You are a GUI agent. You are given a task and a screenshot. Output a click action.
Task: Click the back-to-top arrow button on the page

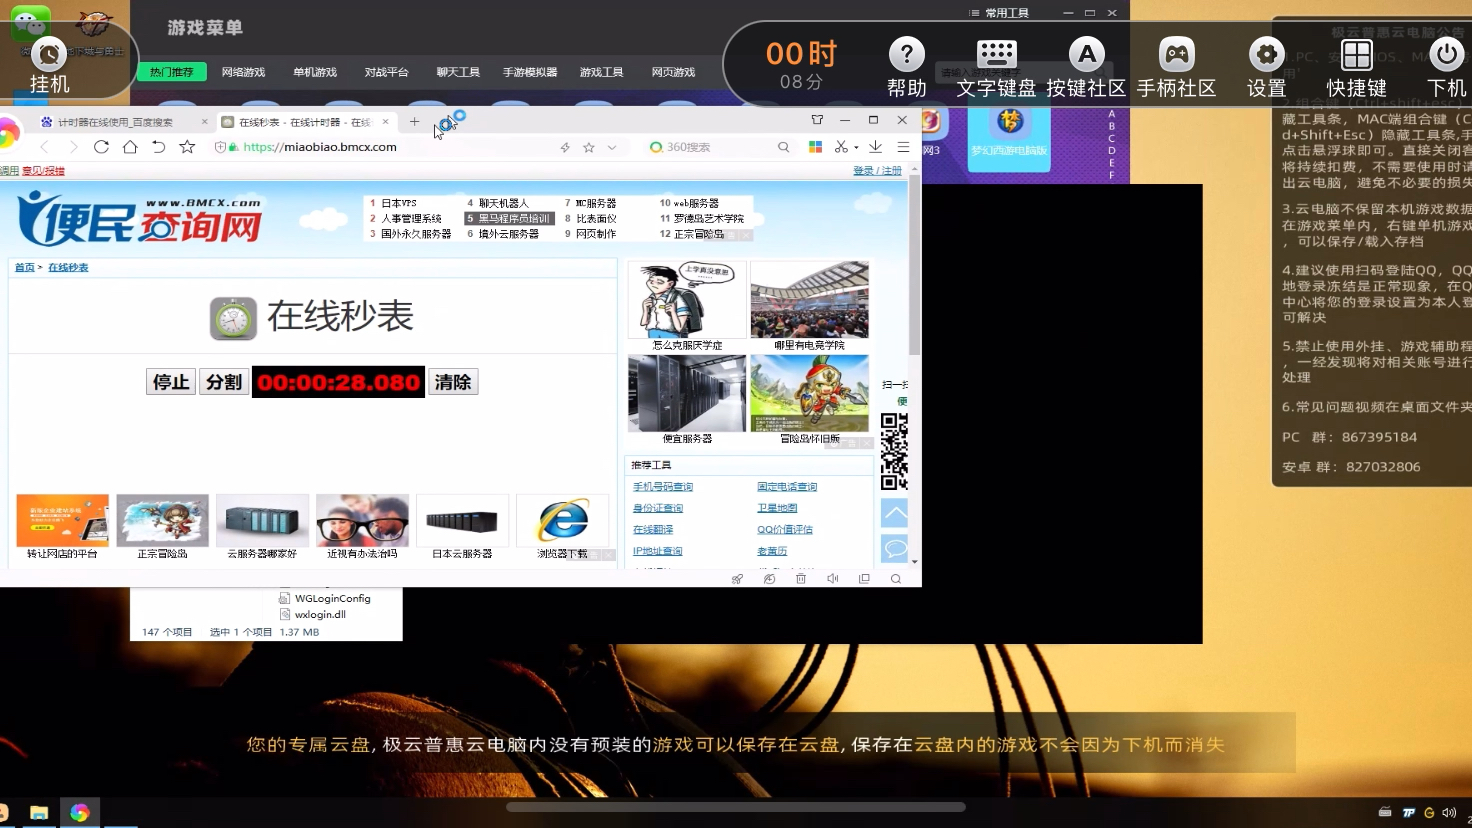895,513
